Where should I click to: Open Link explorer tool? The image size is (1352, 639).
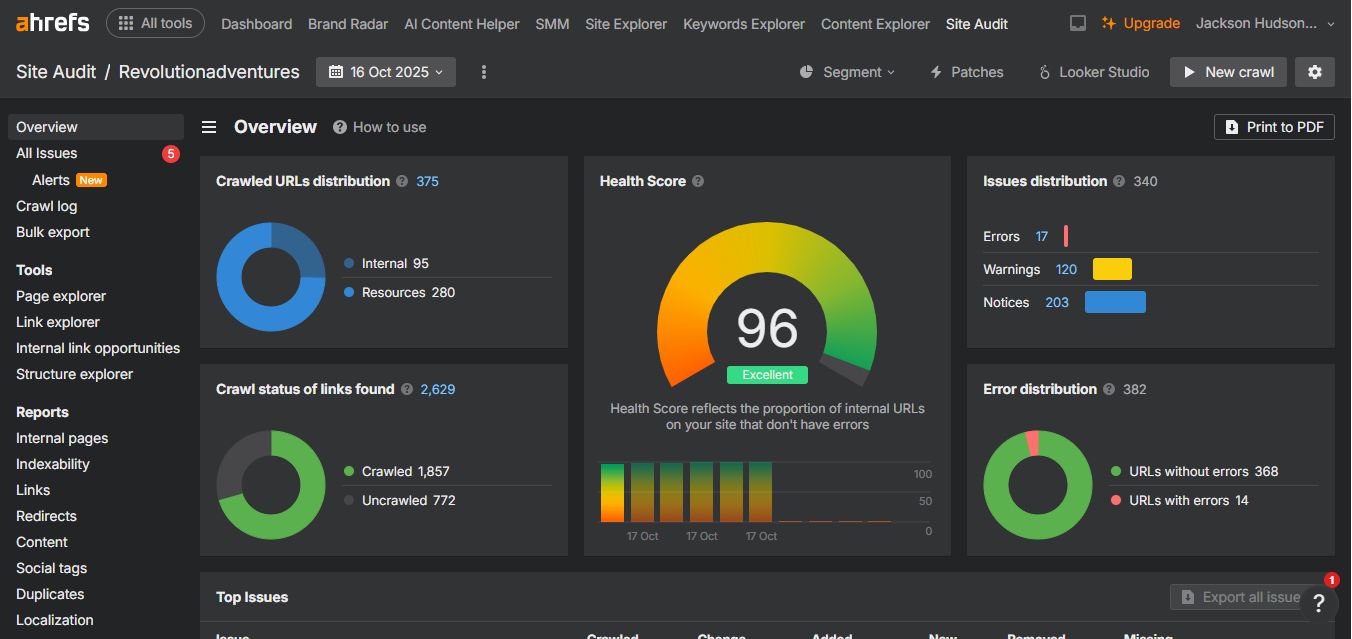click(58, 322)
